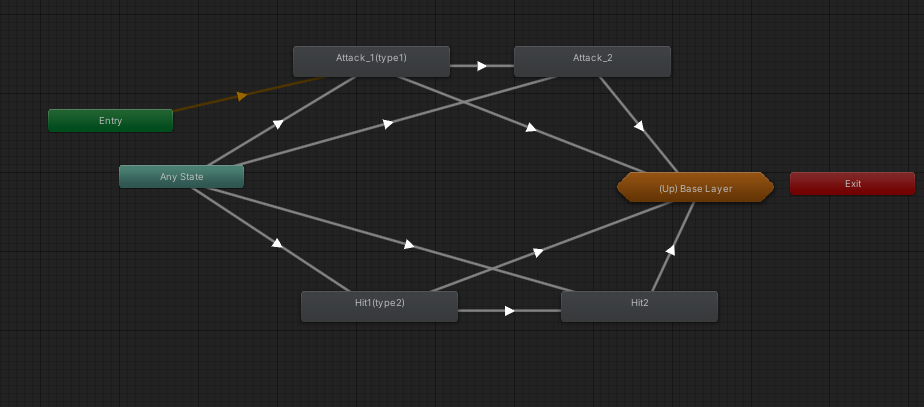
Task: Select the Entry node
Action: click(x=110, y=121)
